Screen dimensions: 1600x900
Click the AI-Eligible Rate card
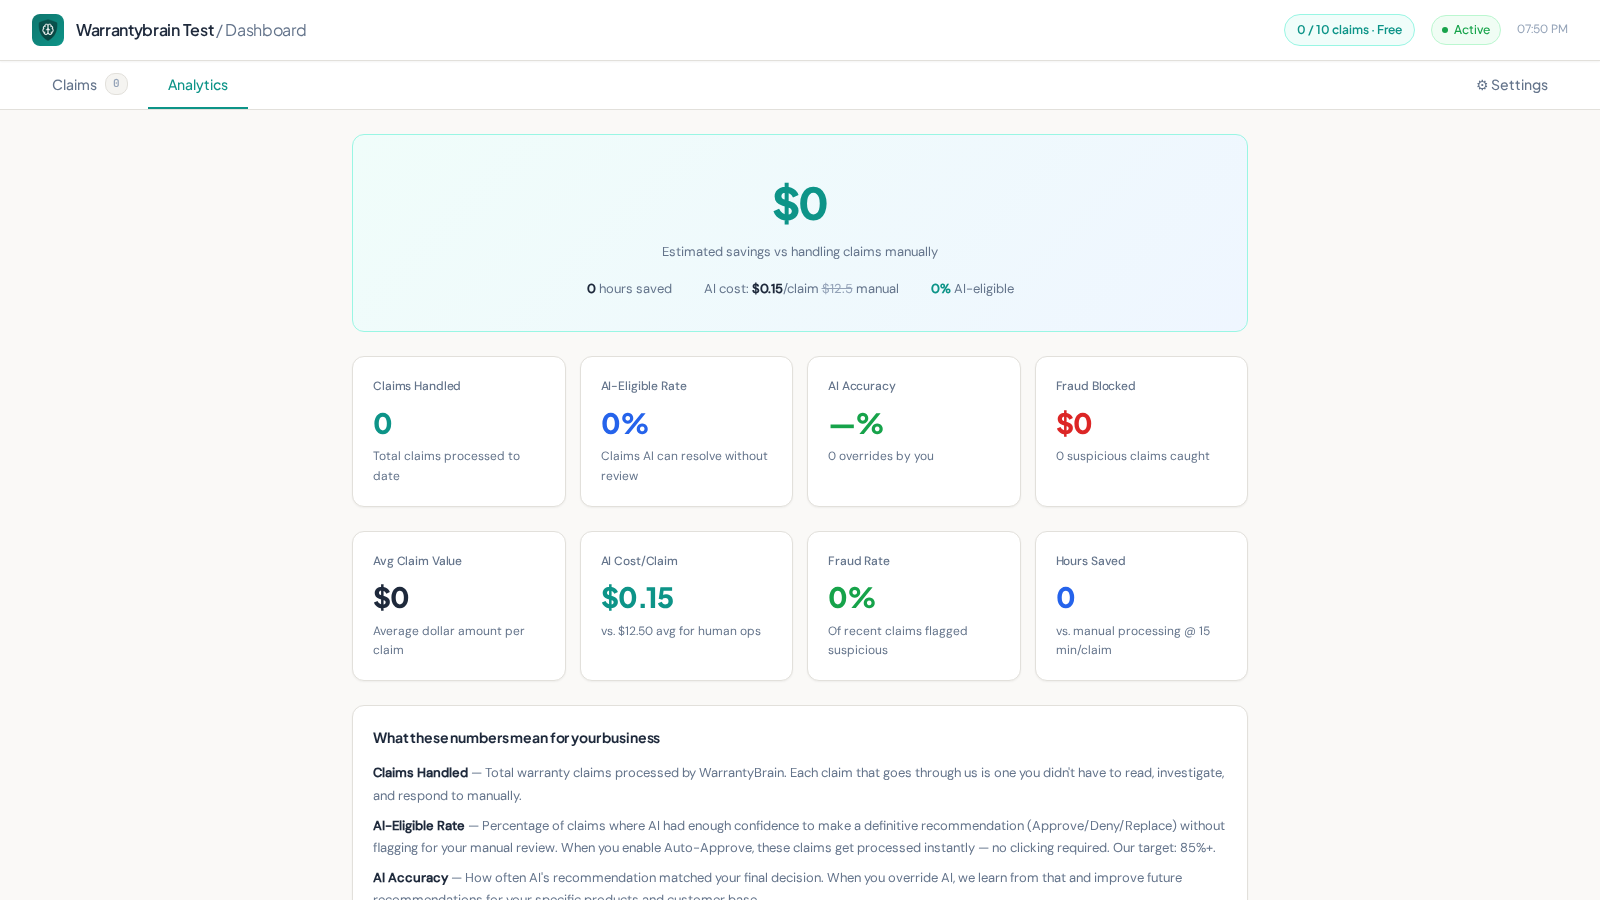coord(686,431)
